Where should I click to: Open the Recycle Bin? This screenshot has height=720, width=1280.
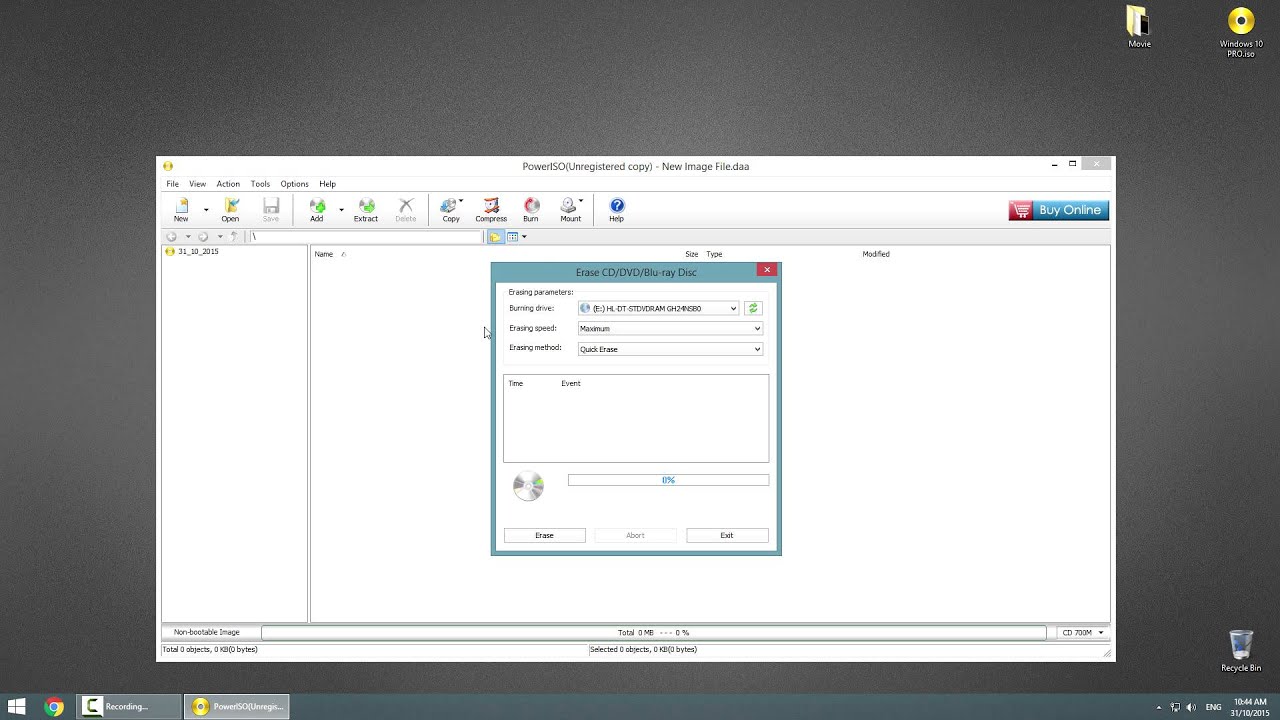(x=1241, y=651)
